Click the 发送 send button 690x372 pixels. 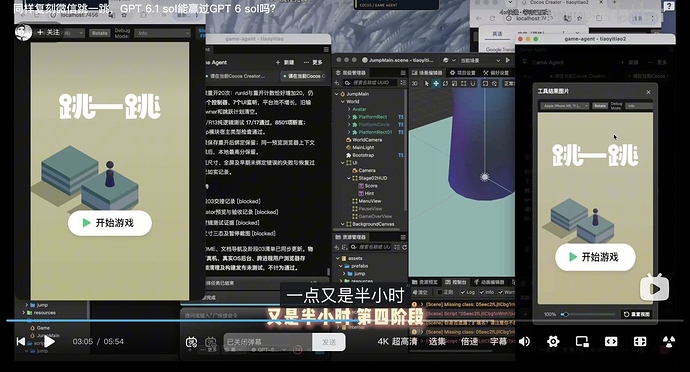pyautogui.click(x=329, y=342)
